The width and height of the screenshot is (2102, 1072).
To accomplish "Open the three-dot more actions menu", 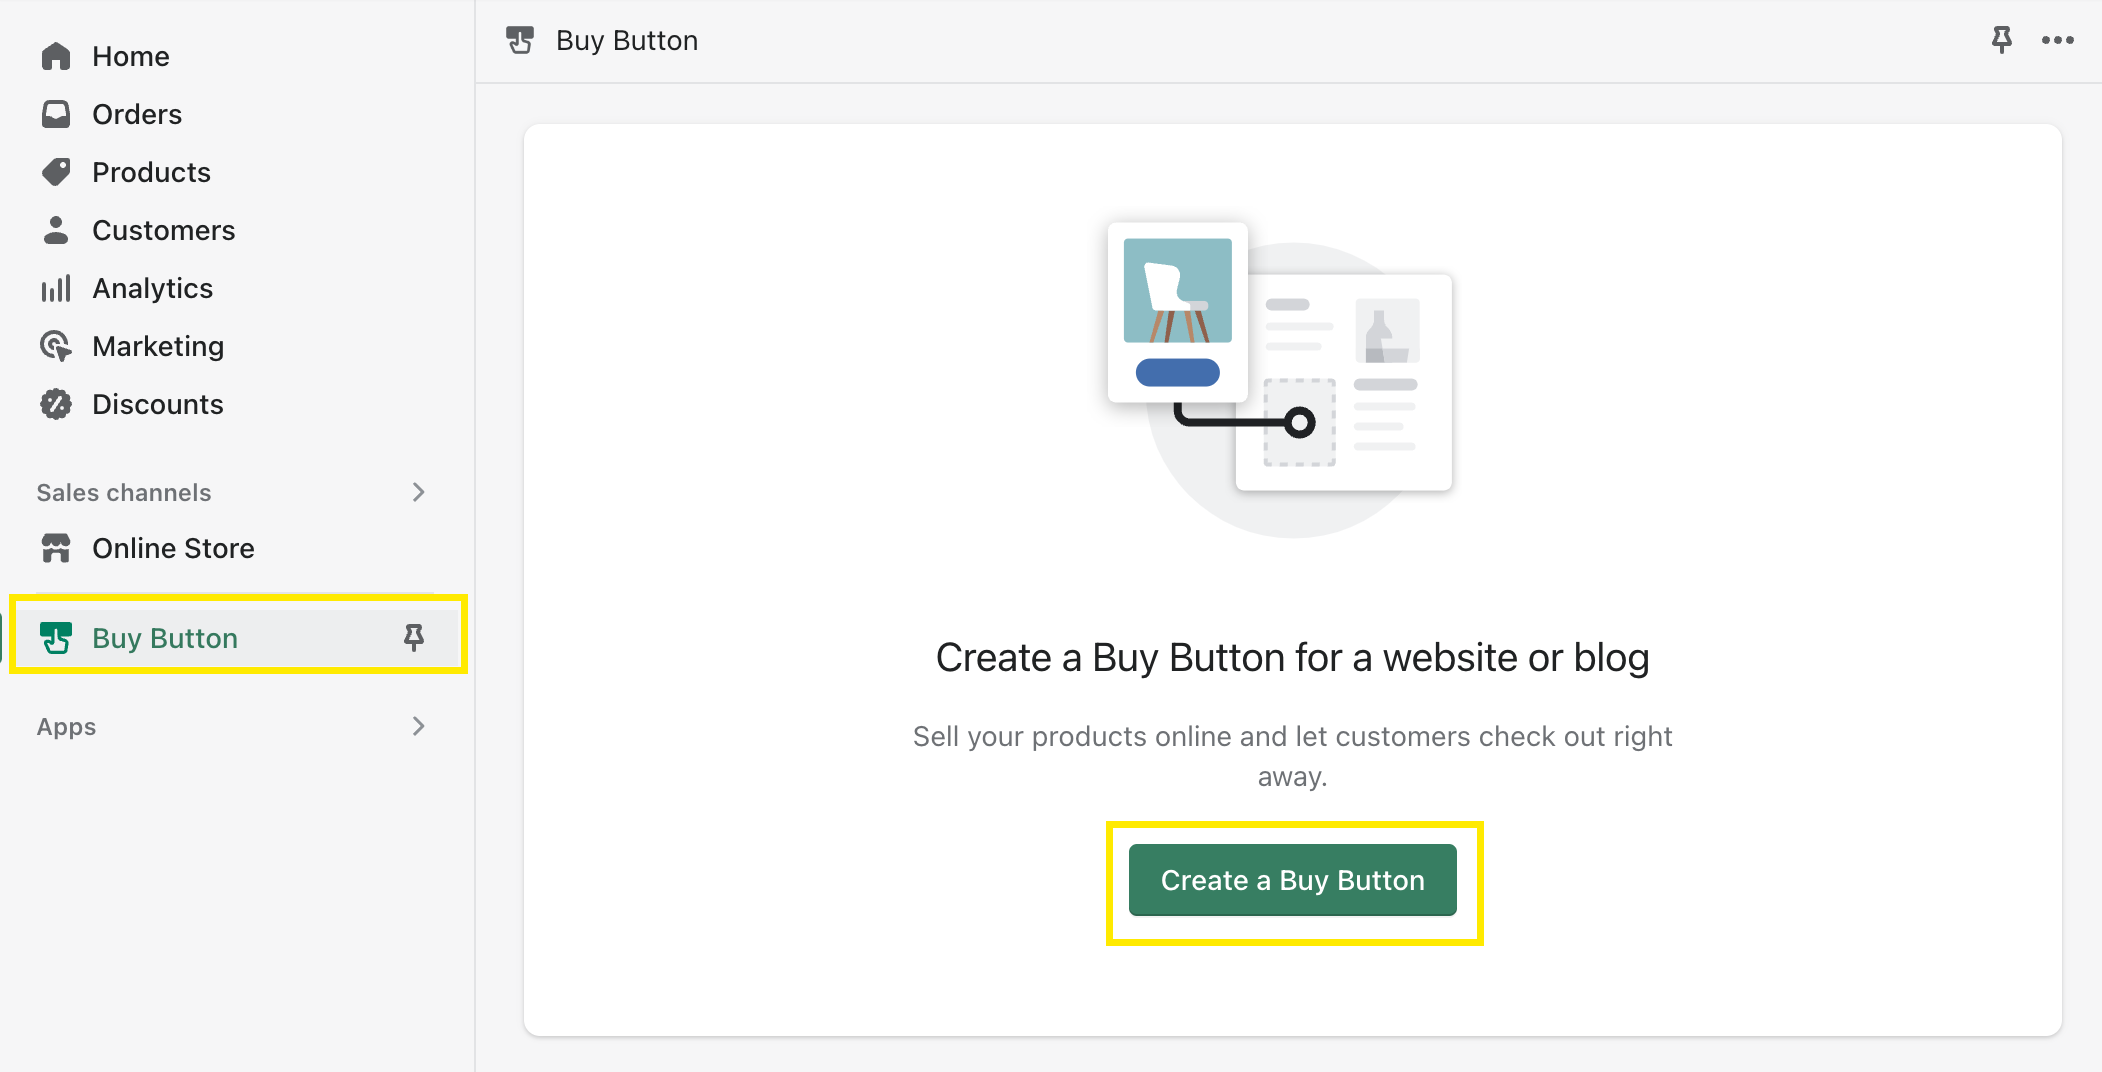I will coord(2057,40).
